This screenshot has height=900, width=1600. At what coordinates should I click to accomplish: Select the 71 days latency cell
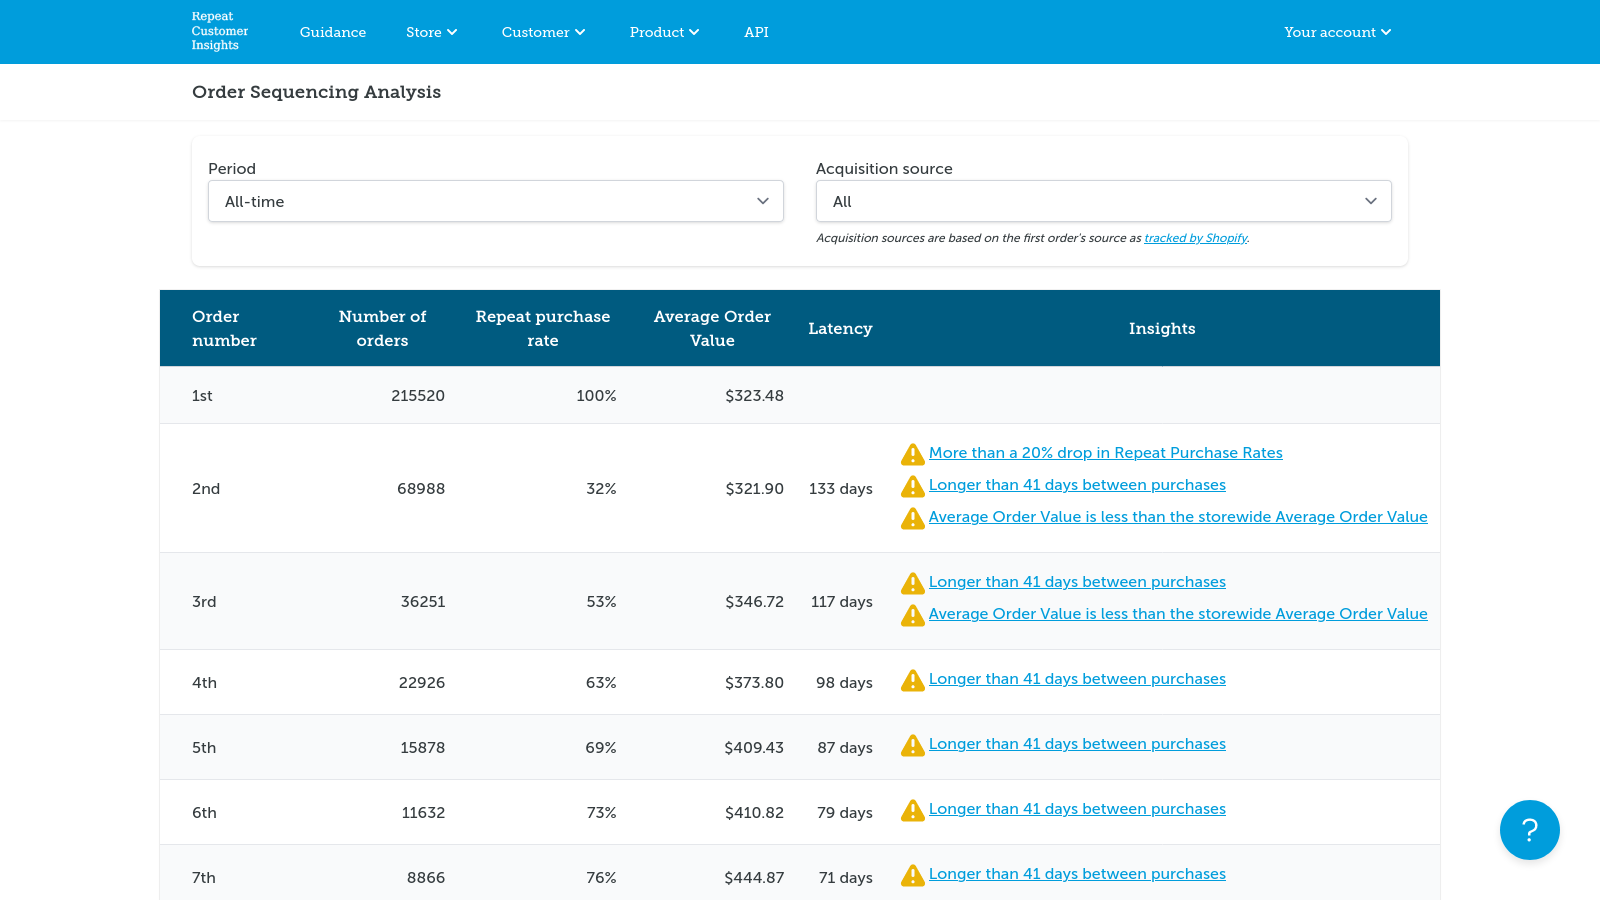point(846,878)
